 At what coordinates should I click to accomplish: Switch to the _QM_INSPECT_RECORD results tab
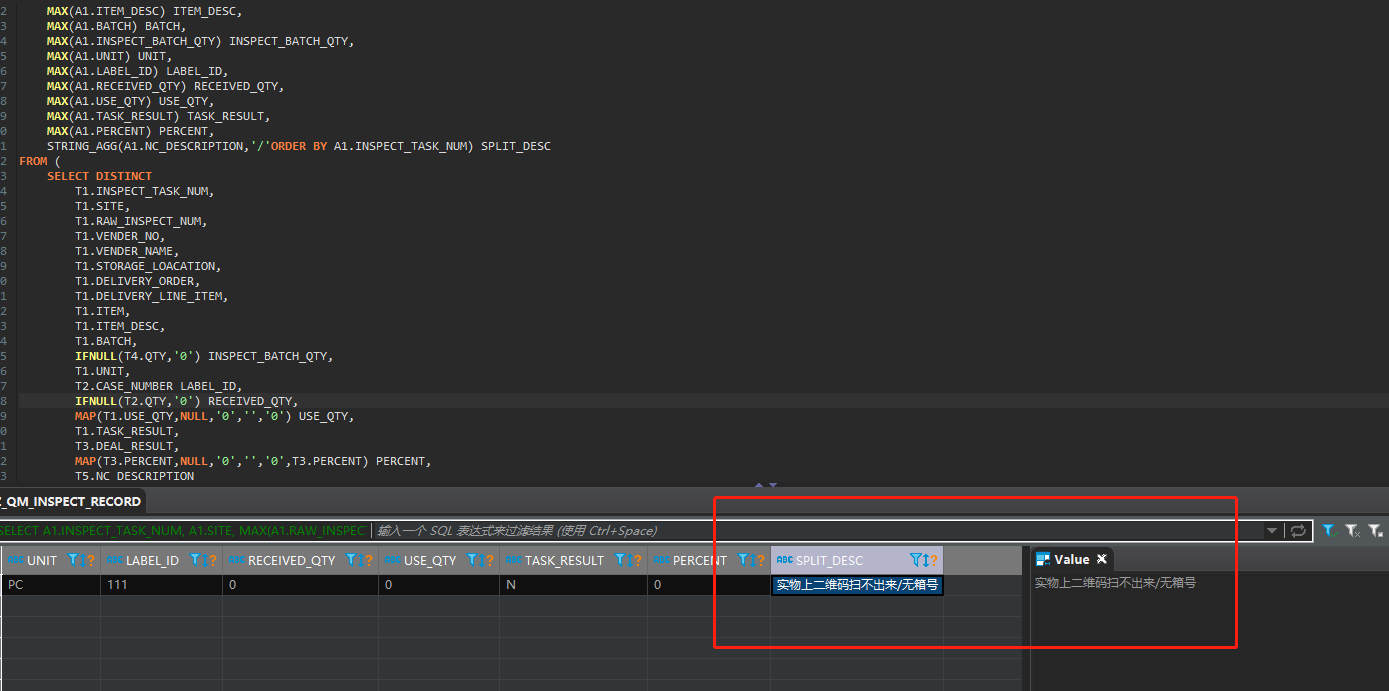click(x=70, y=503)
